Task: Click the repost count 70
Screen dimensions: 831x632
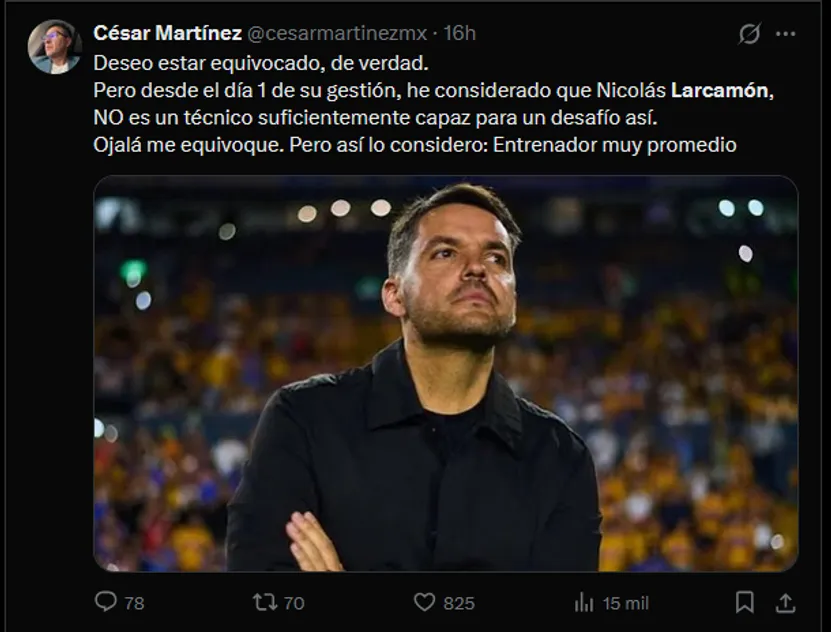Action: [293, 603]
